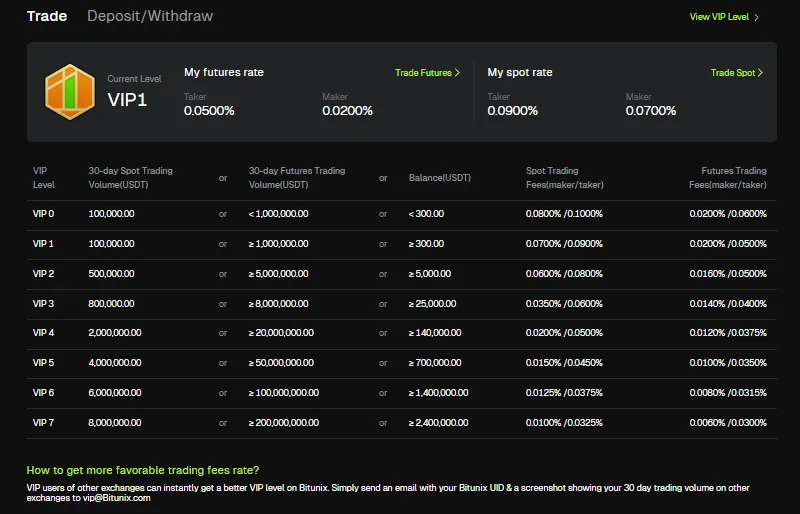Click VIP 7 balance ≥2,400,000.00
The height and width of the screenshot is (514, 800).
(438, 423)
